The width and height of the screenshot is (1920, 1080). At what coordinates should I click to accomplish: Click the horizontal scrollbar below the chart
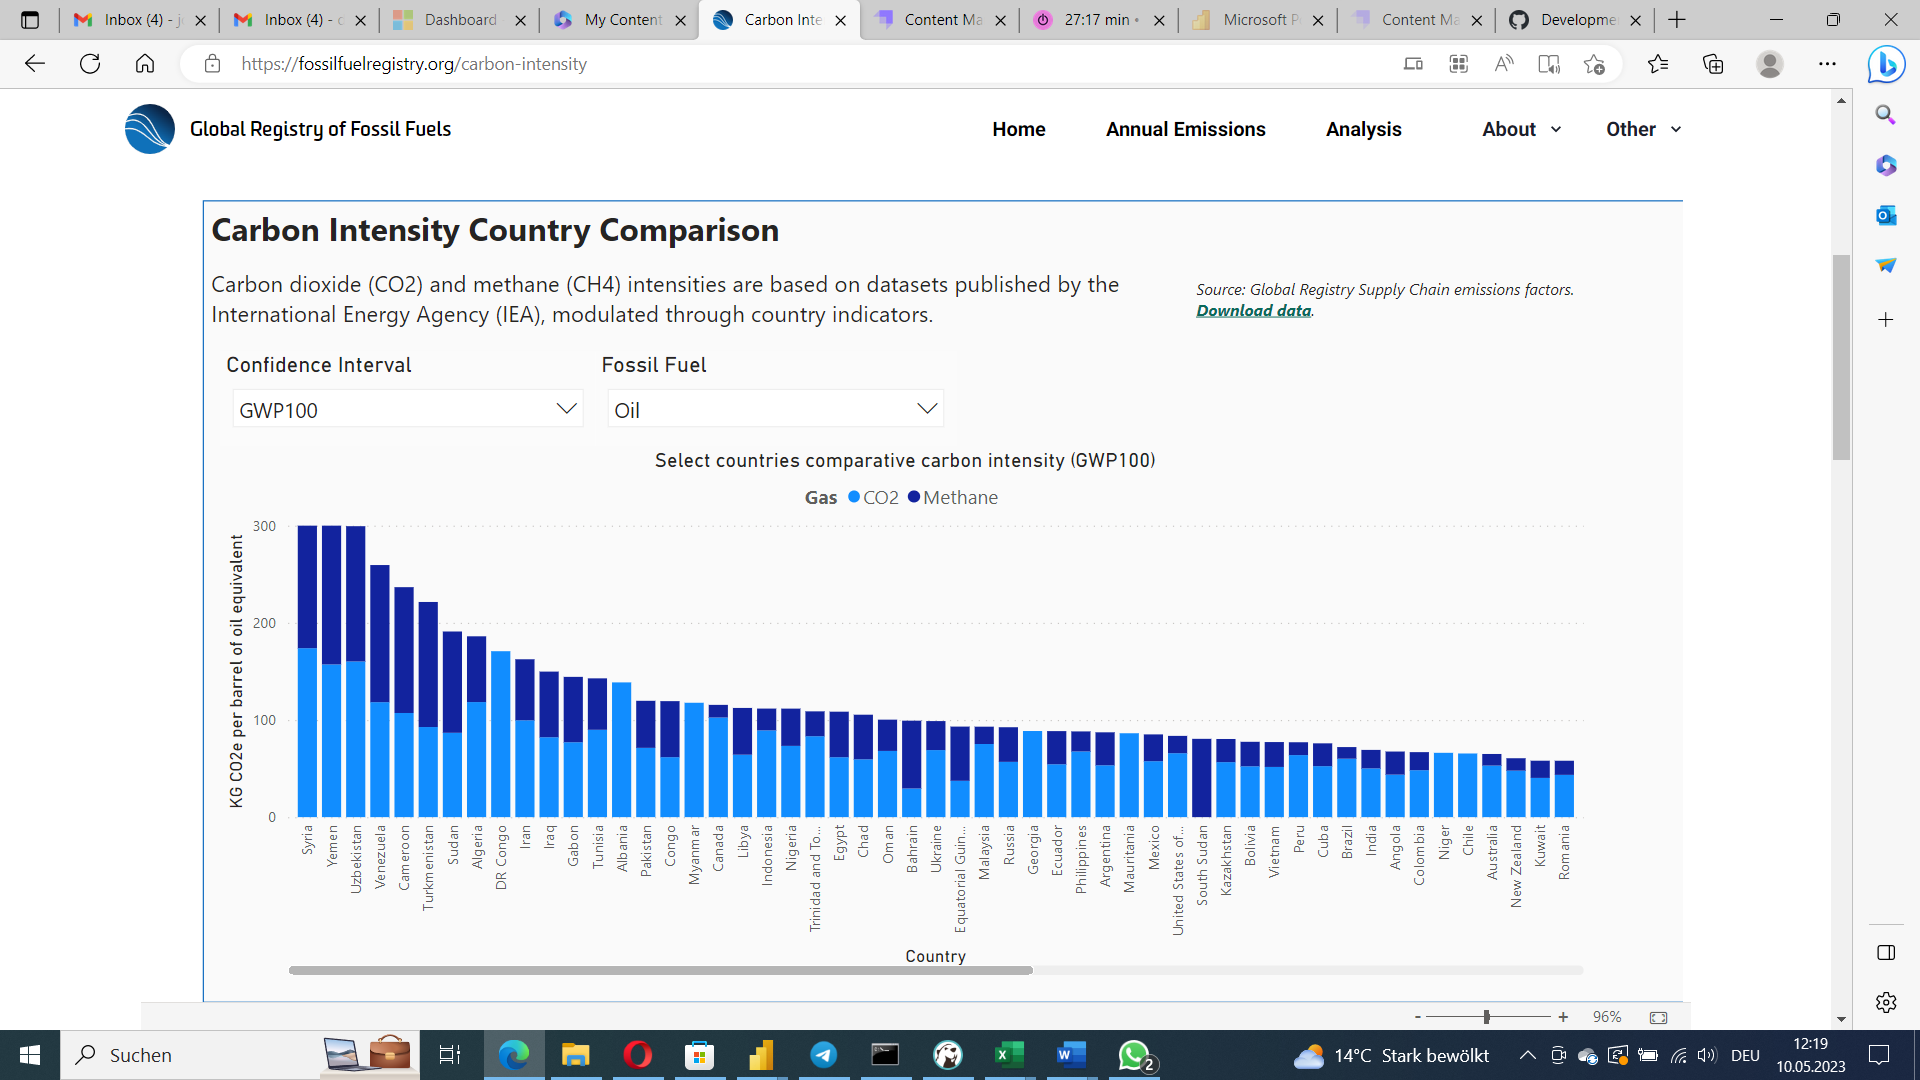660,969
